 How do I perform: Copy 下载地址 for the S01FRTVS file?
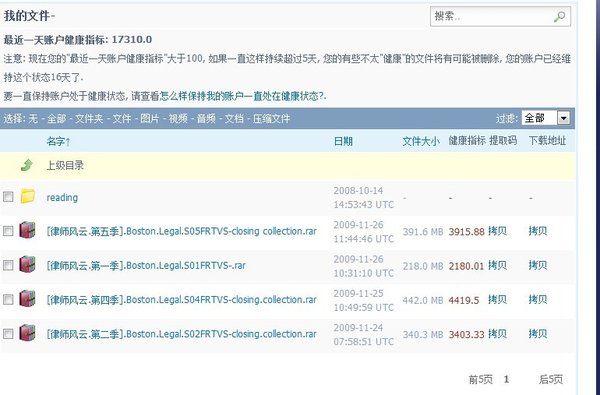coord(538,265)
